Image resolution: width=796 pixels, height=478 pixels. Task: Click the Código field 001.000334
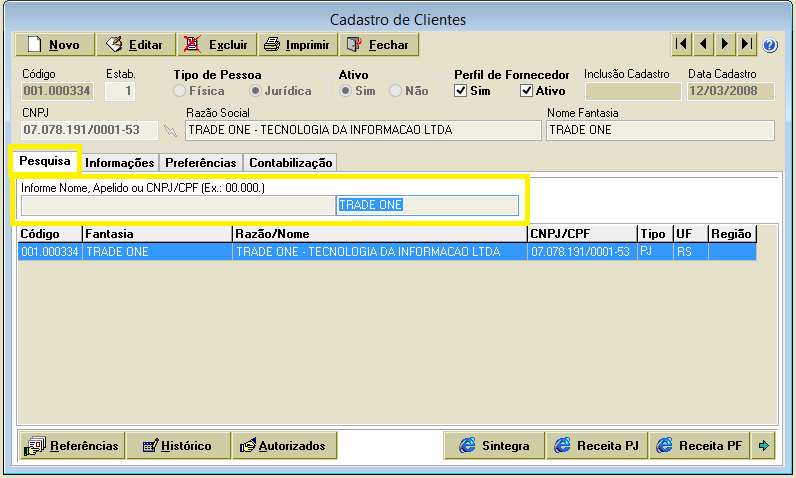(57, 91)
